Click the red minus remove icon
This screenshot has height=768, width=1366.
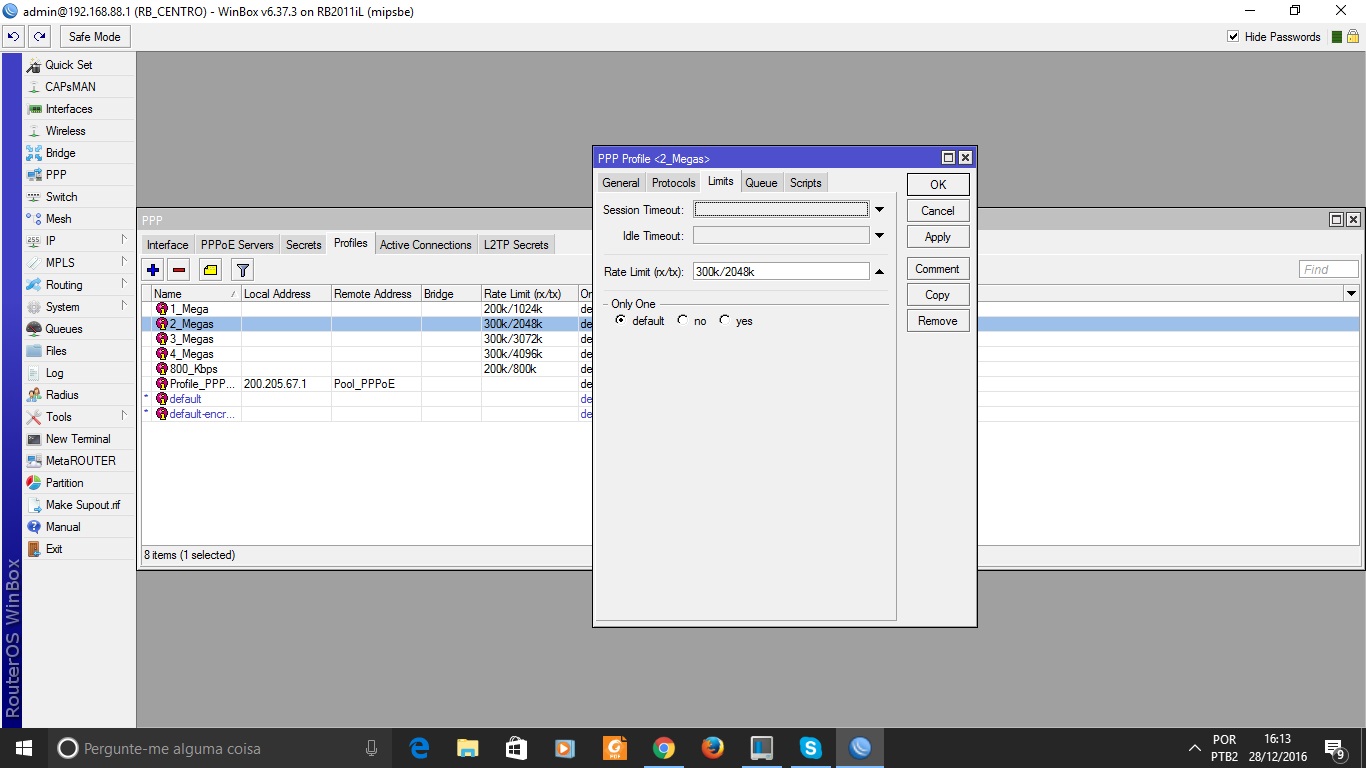[179, 270]
